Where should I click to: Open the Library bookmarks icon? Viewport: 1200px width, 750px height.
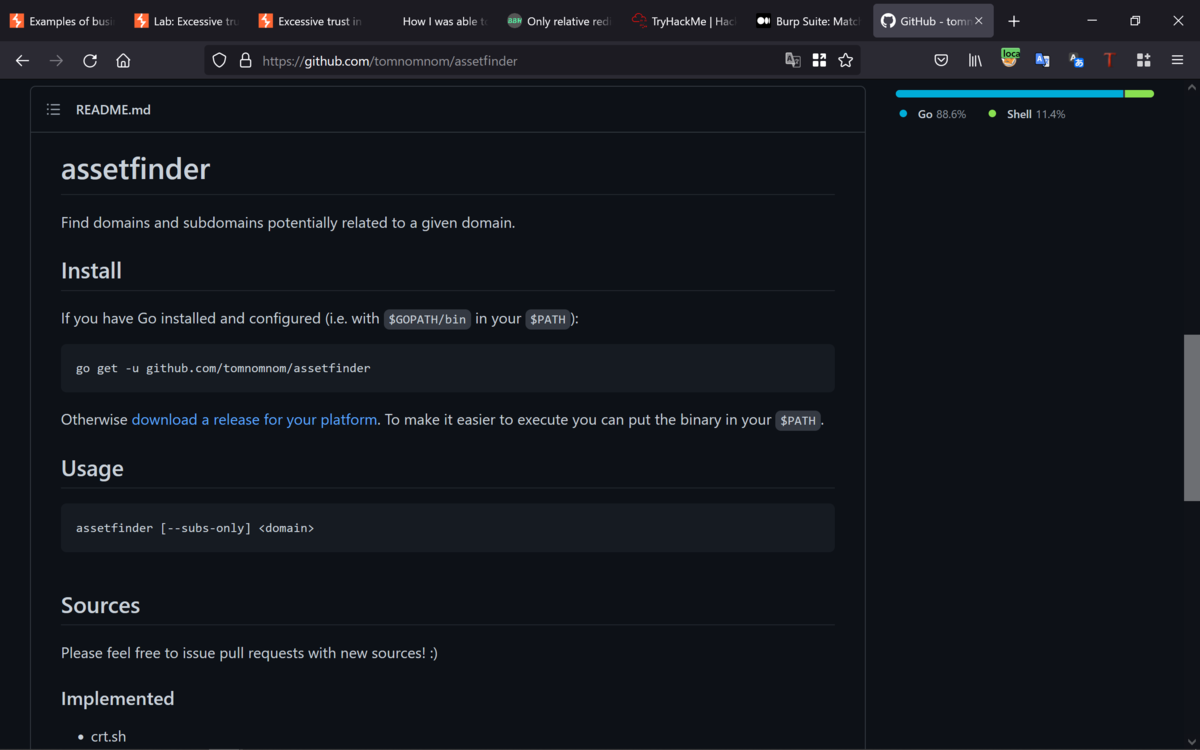pyautogui.click(x=975, y=60)
